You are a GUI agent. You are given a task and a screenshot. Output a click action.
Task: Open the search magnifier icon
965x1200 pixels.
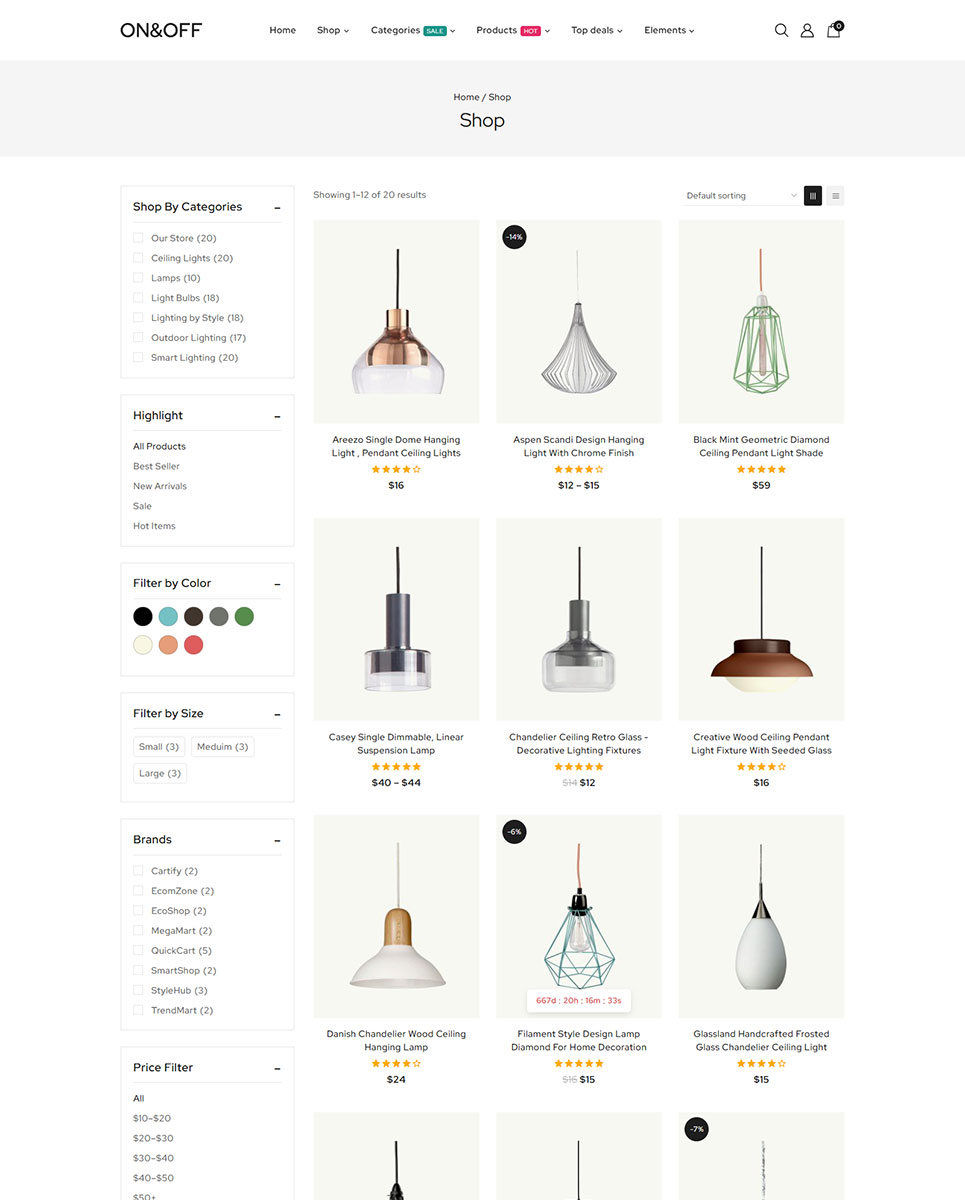[781, 30]
